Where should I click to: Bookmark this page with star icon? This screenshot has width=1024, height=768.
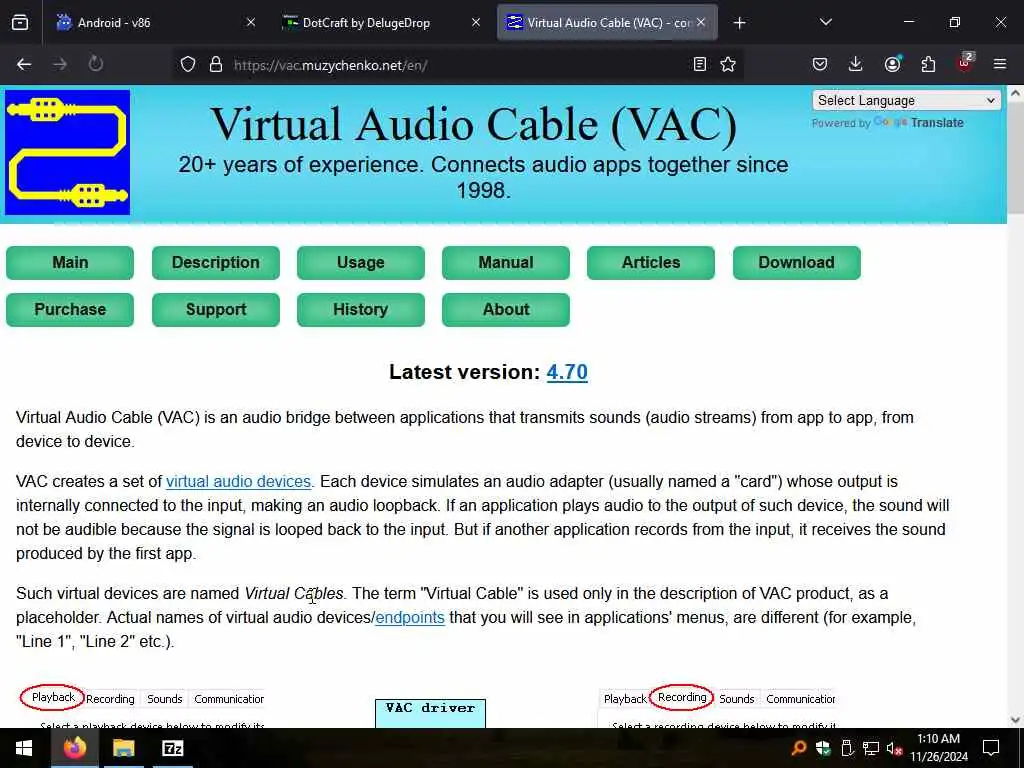pos(728,64)
